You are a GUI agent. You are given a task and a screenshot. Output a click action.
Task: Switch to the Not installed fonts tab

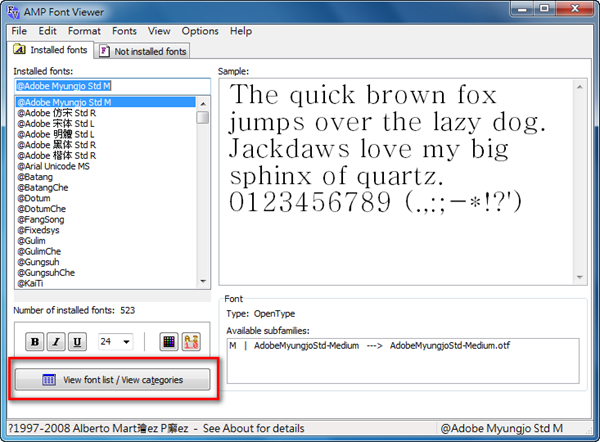pos(142,50)
